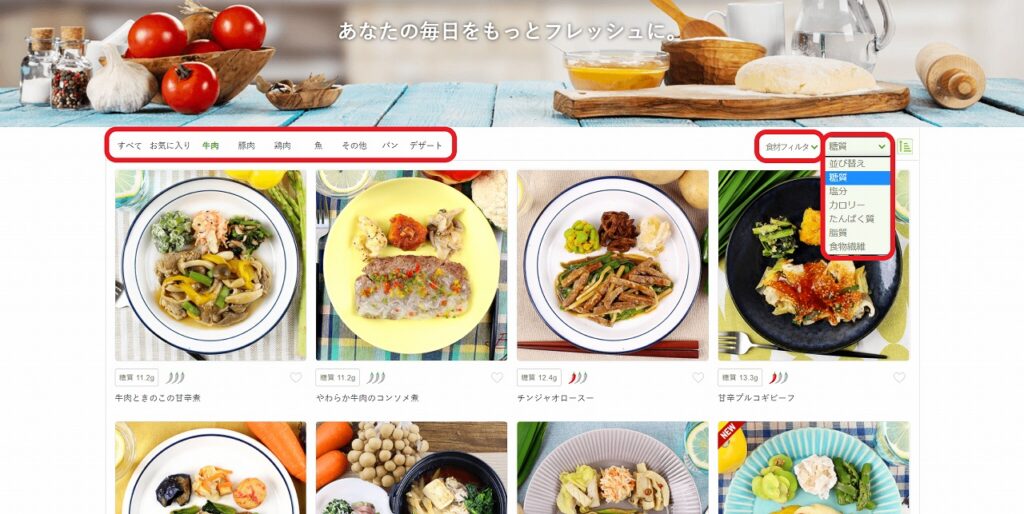Open the 食材フィルタ dropdown
Viewport: 1024px width, 514px height.
[x=791, y=147]
